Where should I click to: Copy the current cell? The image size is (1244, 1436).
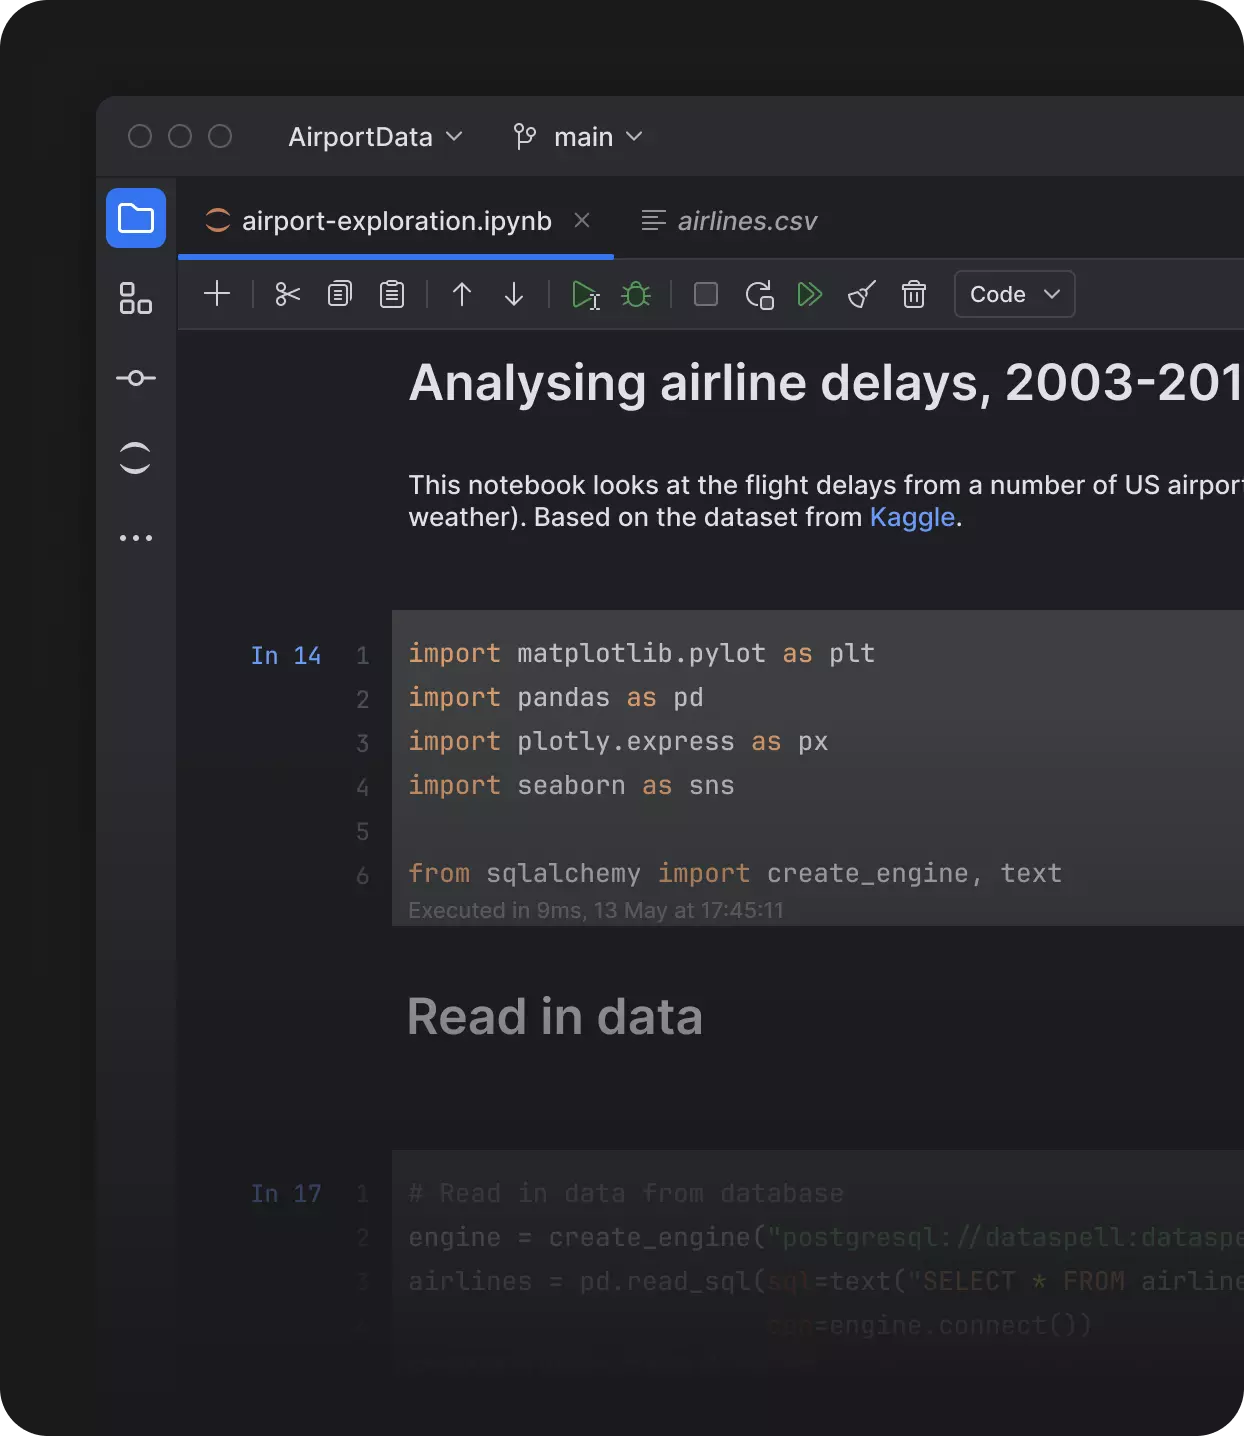click(x=339, y=294)
